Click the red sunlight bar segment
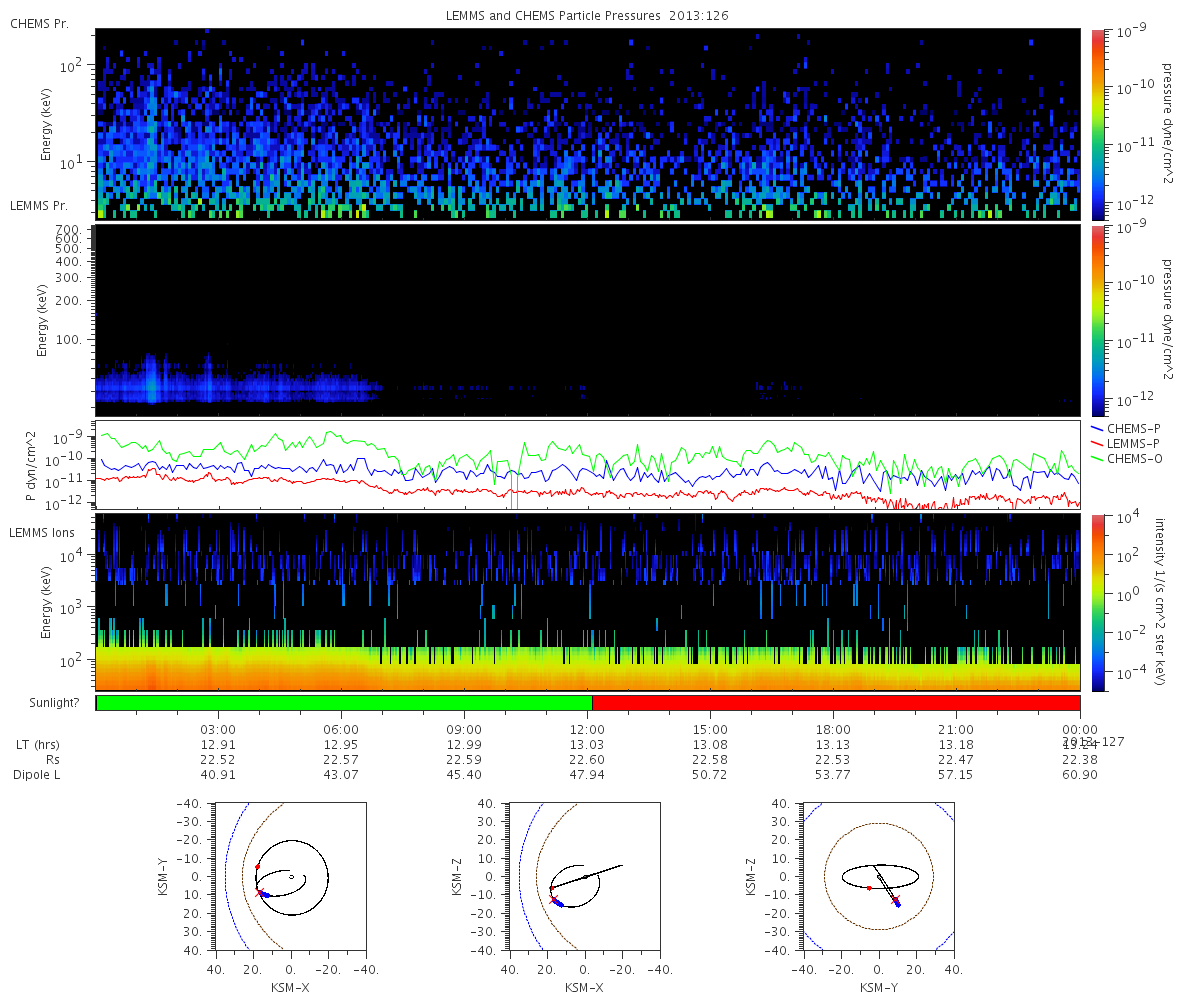Viewport: 1200px width, 1000px height. 836,703
